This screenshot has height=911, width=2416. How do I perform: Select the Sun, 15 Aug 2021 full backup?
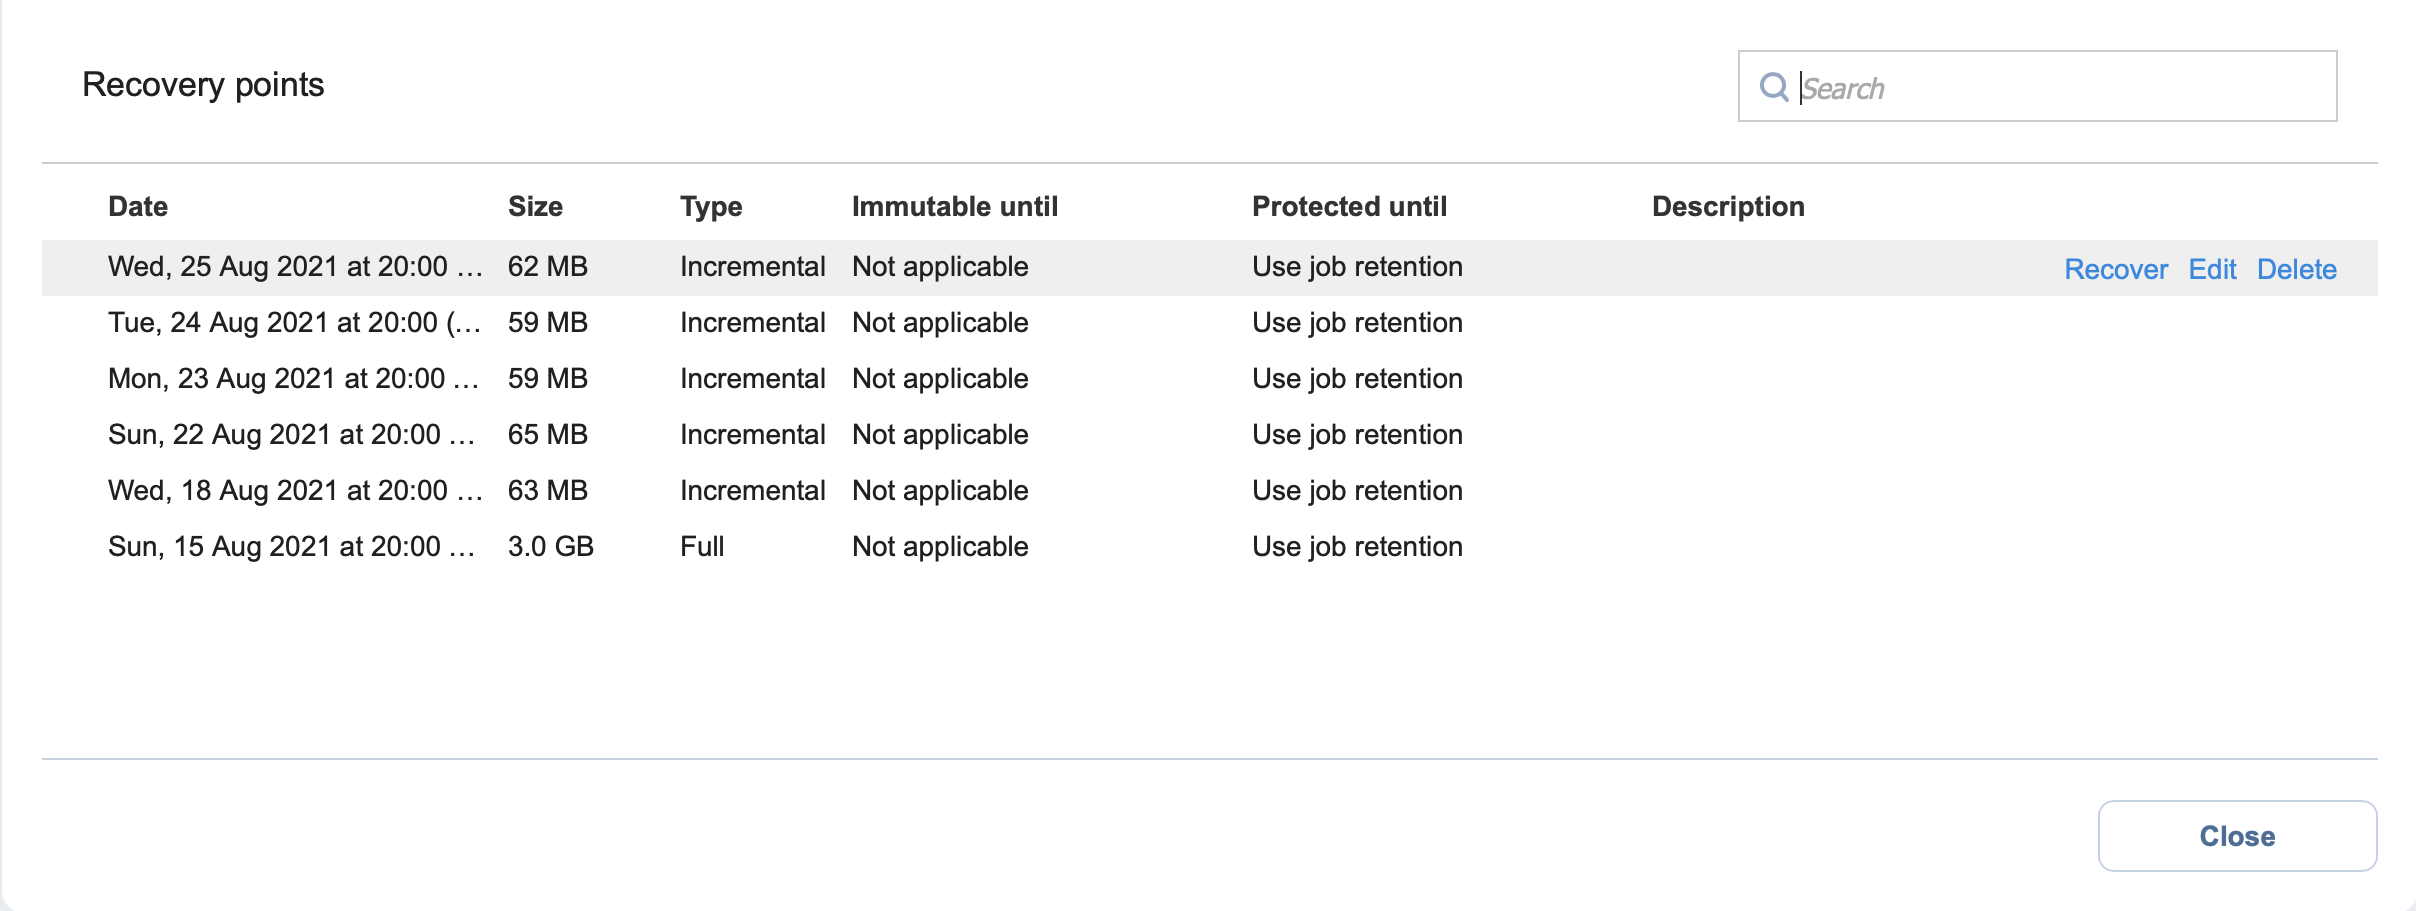pos(1209,547)
